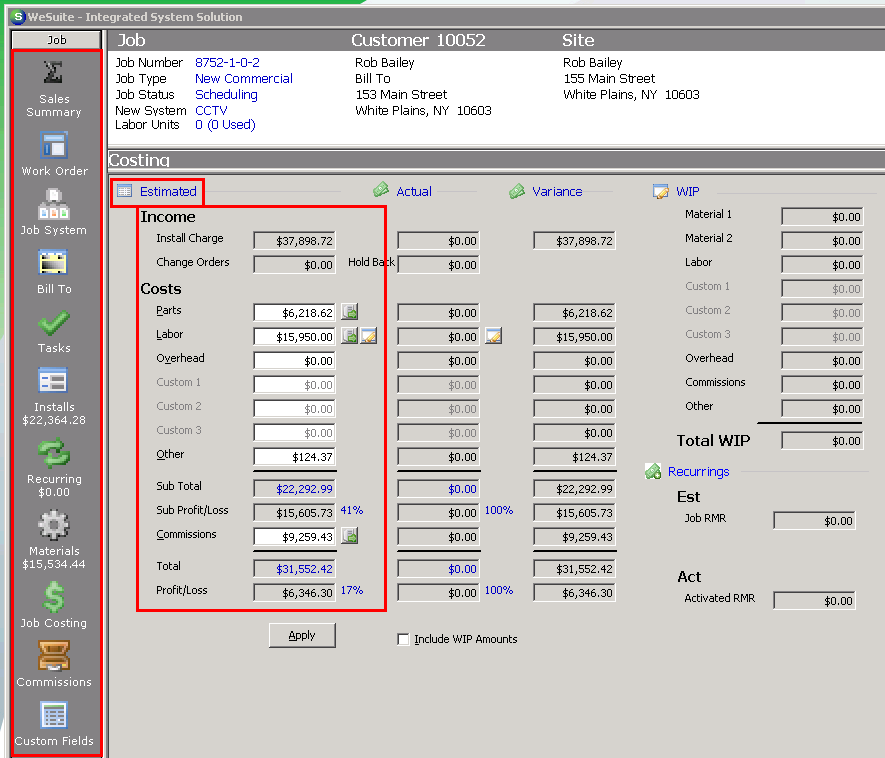Image resolution: width=885 pixels, height=758 pixels.
Task: Click the 41% sub profit percentage
Action: point(352,510)
